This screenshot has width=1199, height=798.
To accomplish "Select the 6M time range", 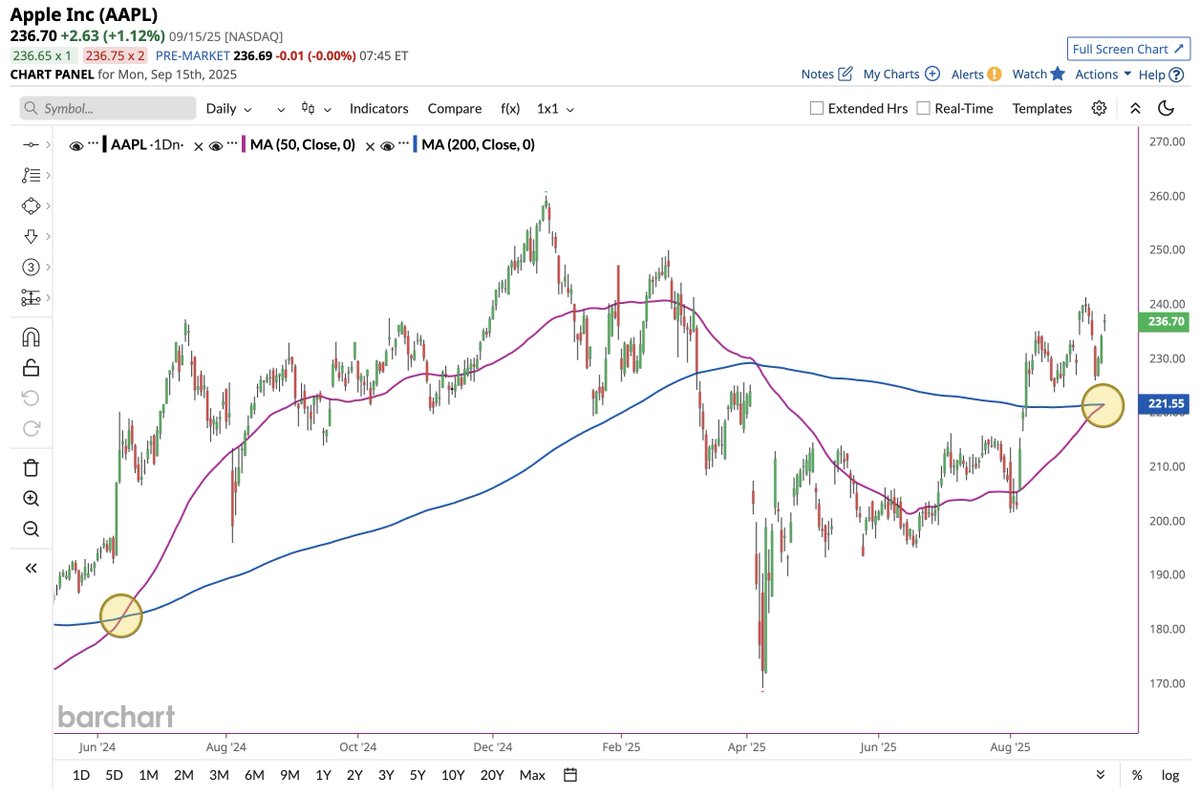I will tap(255, 775).
